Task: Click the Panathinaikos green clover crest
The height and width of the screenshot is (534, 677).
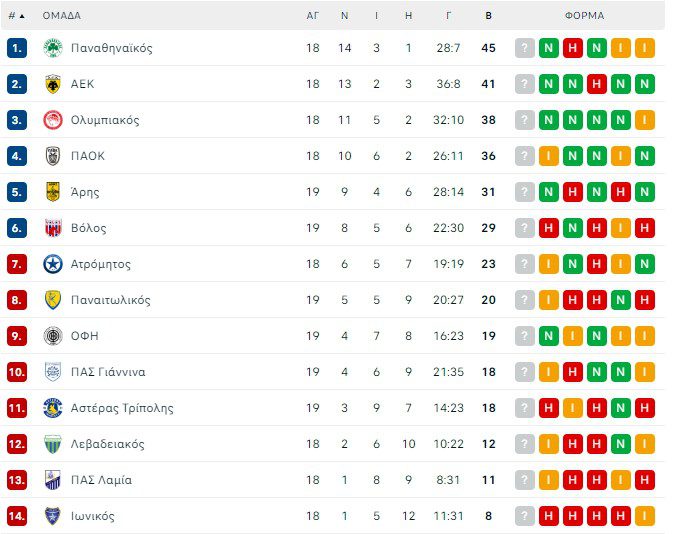Action: (52, 48)
